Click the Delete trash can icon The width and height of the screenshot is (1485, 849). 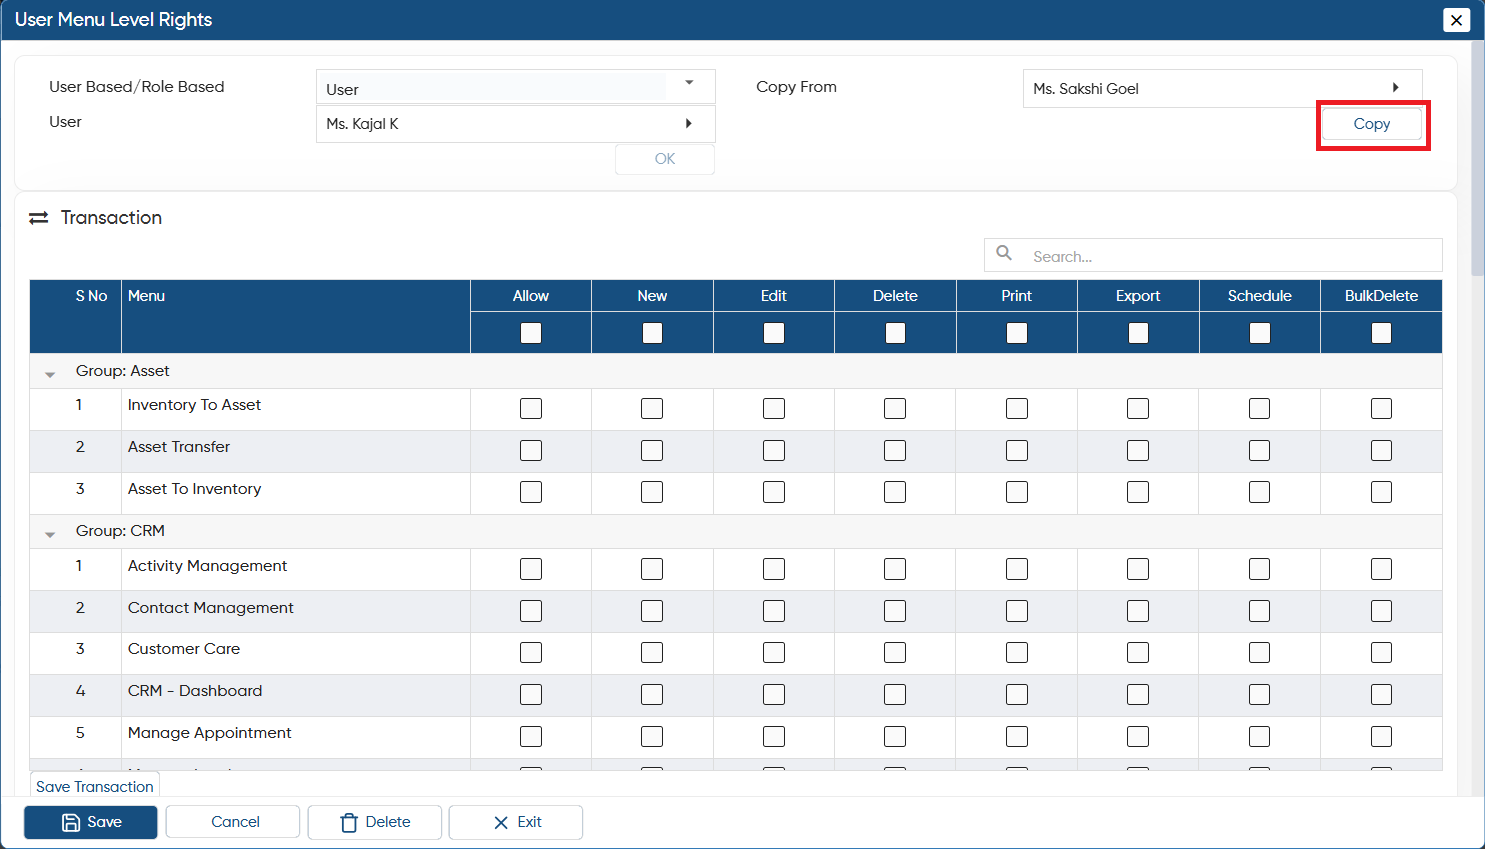(x=349, y=822)
